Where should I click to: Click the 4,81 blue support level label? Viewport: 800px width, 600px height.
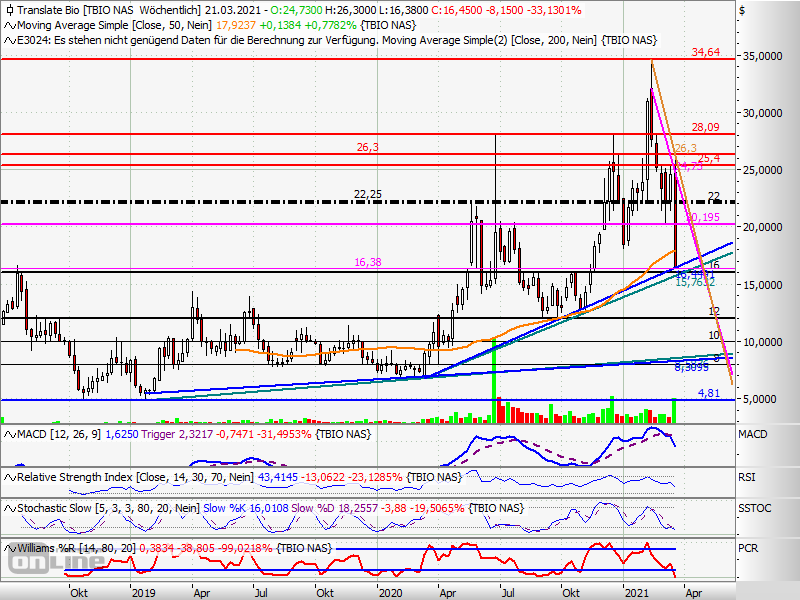click(708, 393)
